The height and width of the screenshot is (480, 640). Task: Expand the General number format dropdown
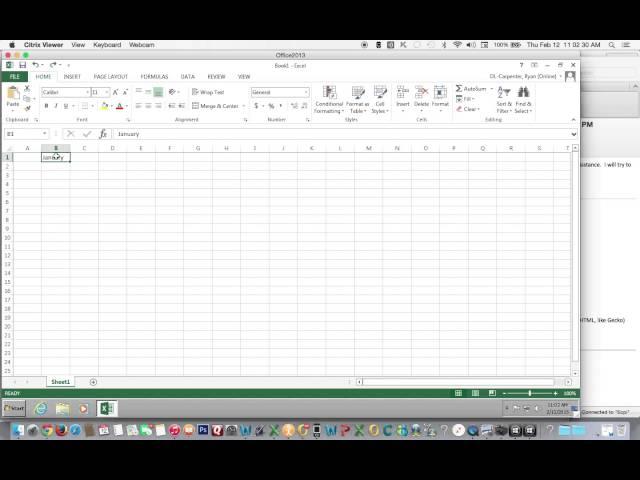[x=306, y=92]
